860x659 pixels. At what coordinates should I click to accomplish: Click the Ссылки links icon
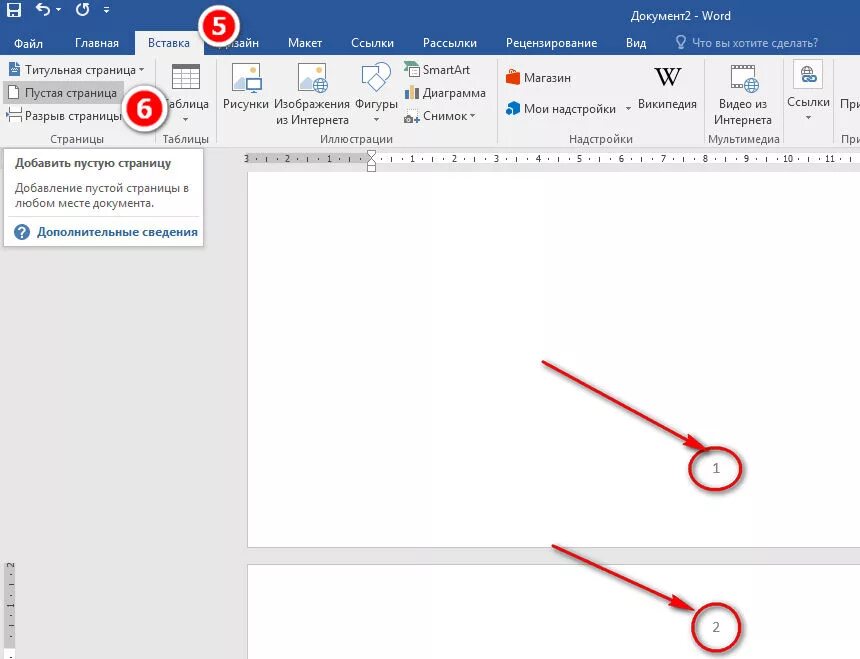808,74
